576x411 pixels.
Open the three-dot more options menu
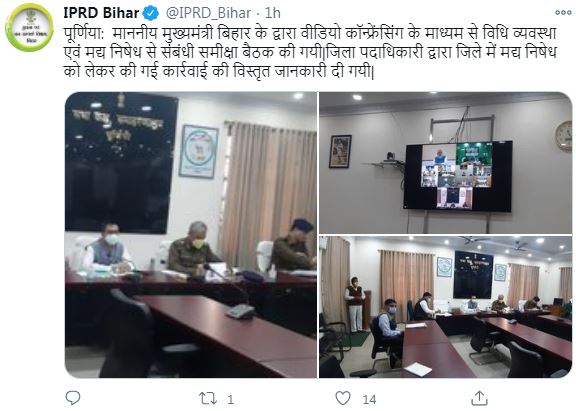point(563,12)
